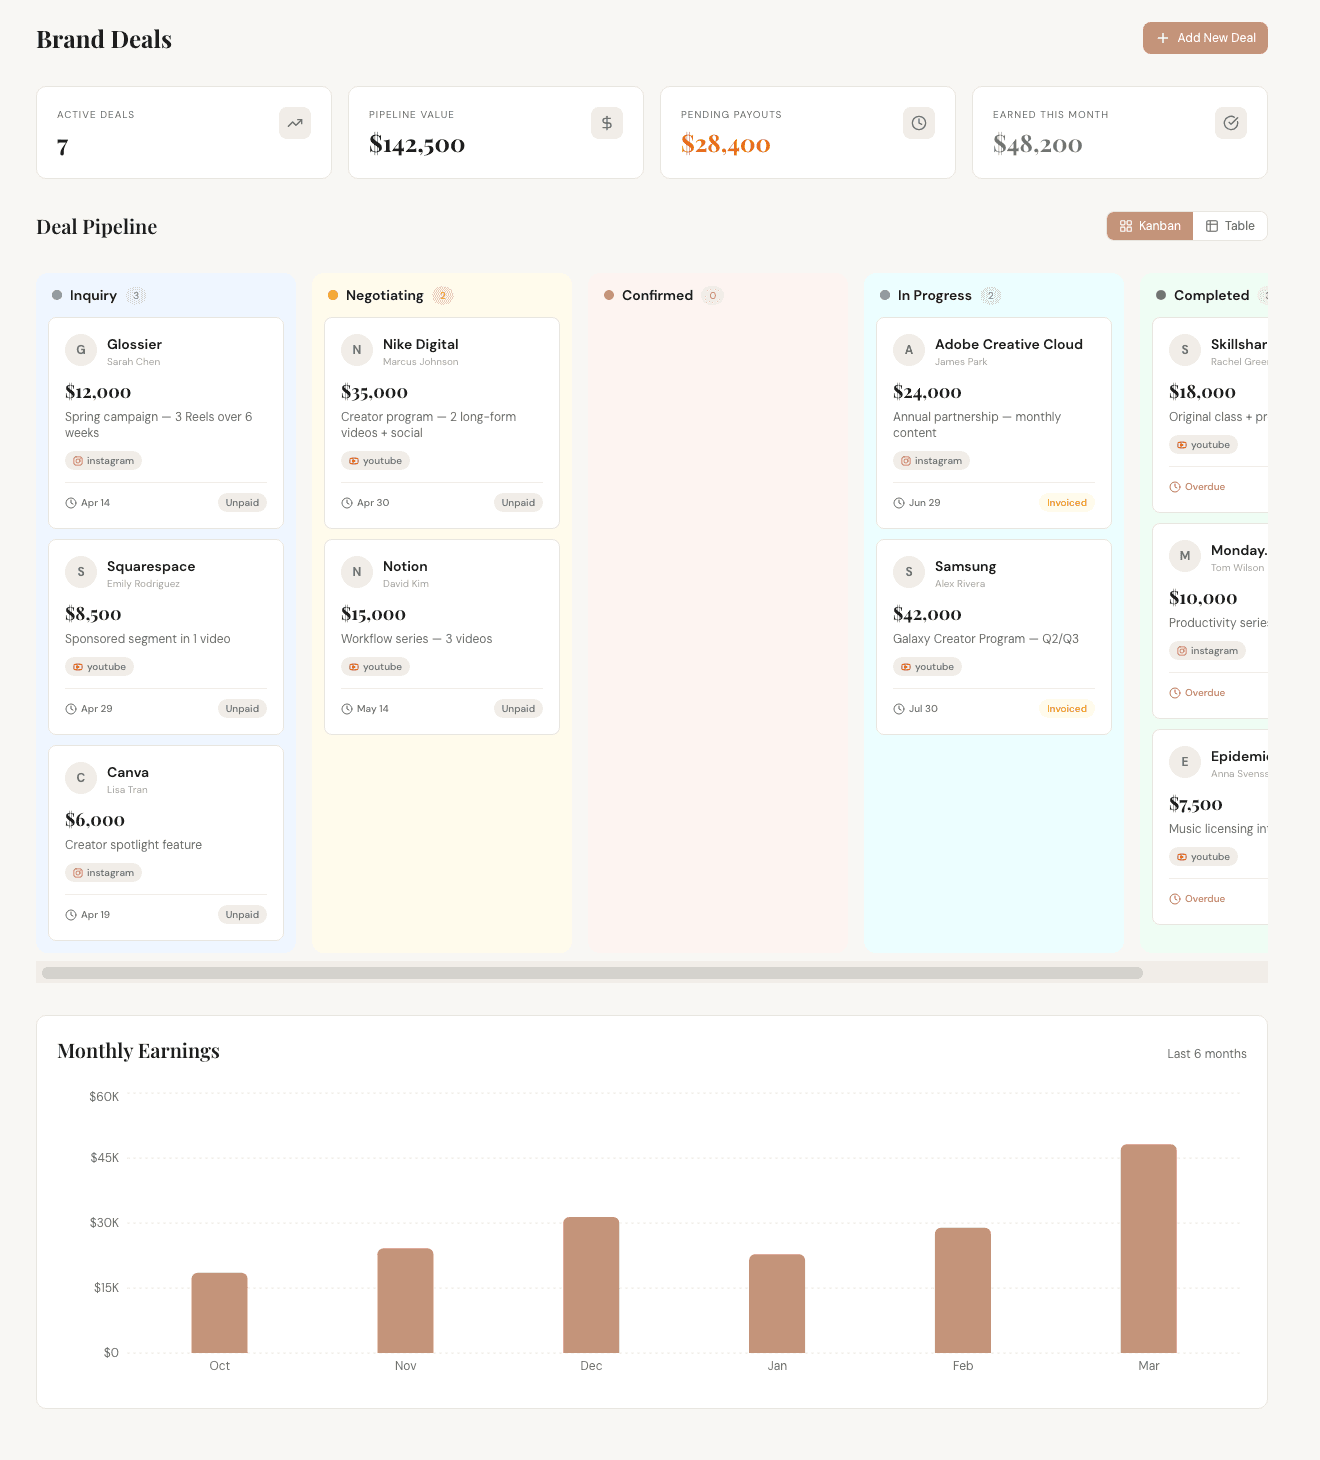Click the trending arrow icon on Active Deals card
Viewport: 1320px width, 1460px height.
[x=295, y=123]
